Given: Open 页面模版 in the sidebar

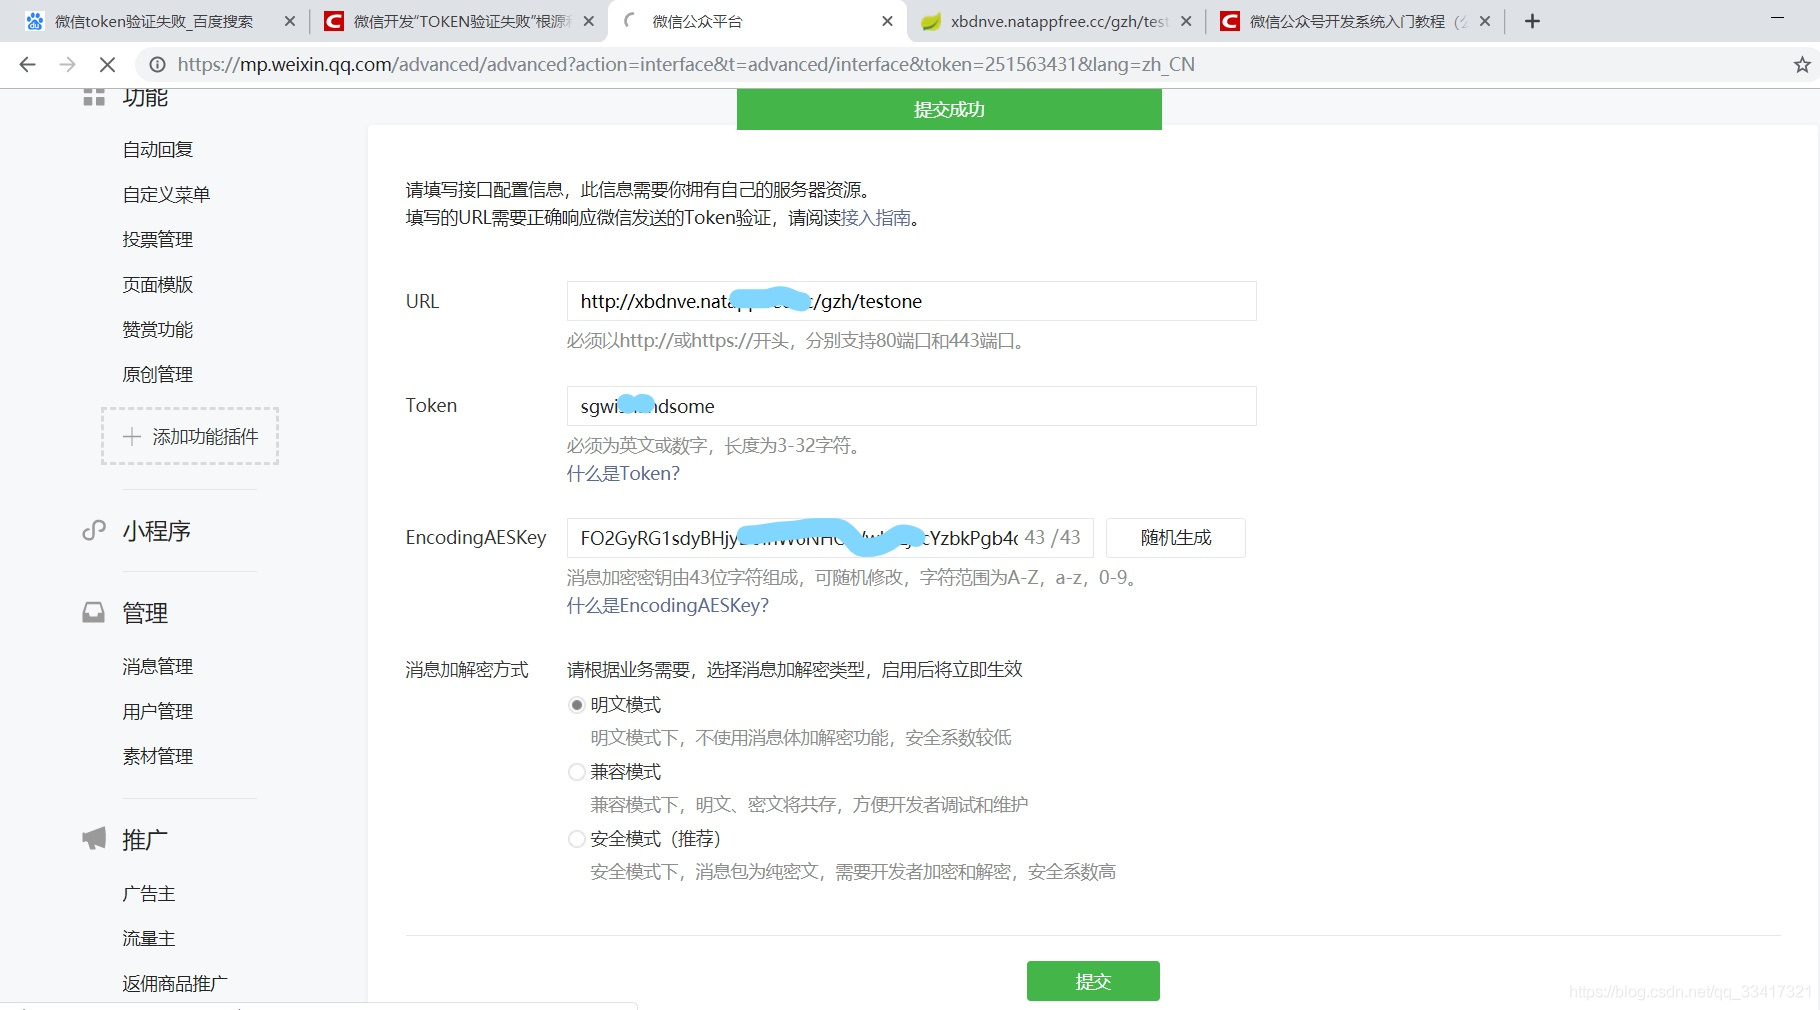Looking at the screenshot, I should tap(158, 285).
